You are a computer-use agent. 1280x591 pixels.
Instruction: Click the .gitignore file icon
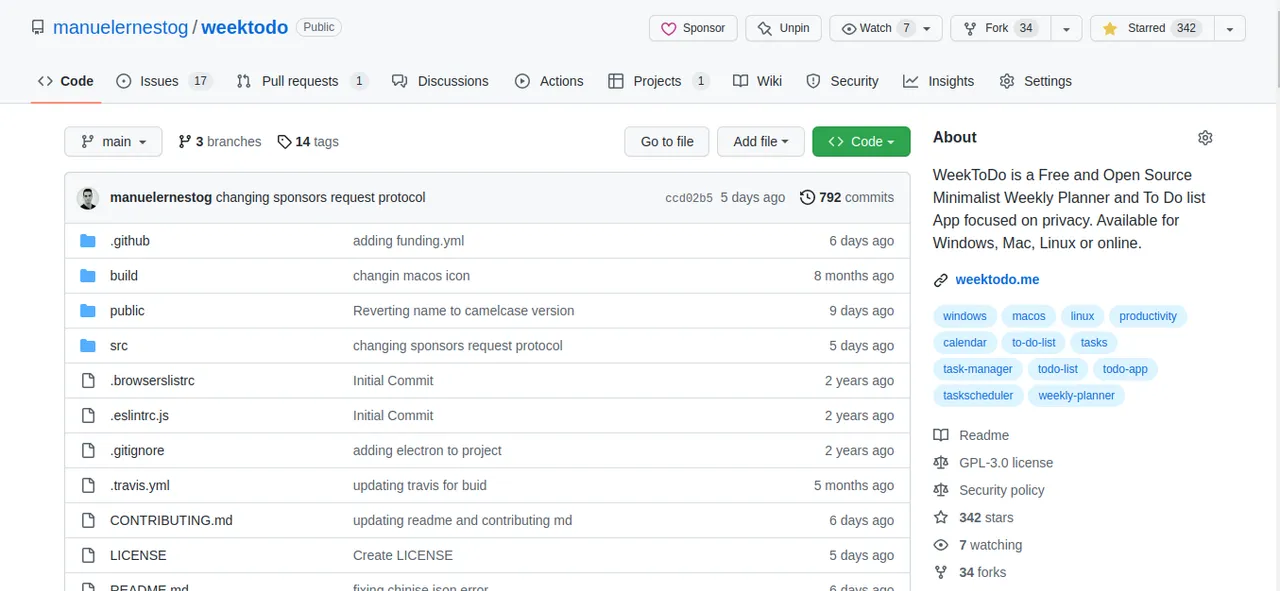tap(88, 451)
